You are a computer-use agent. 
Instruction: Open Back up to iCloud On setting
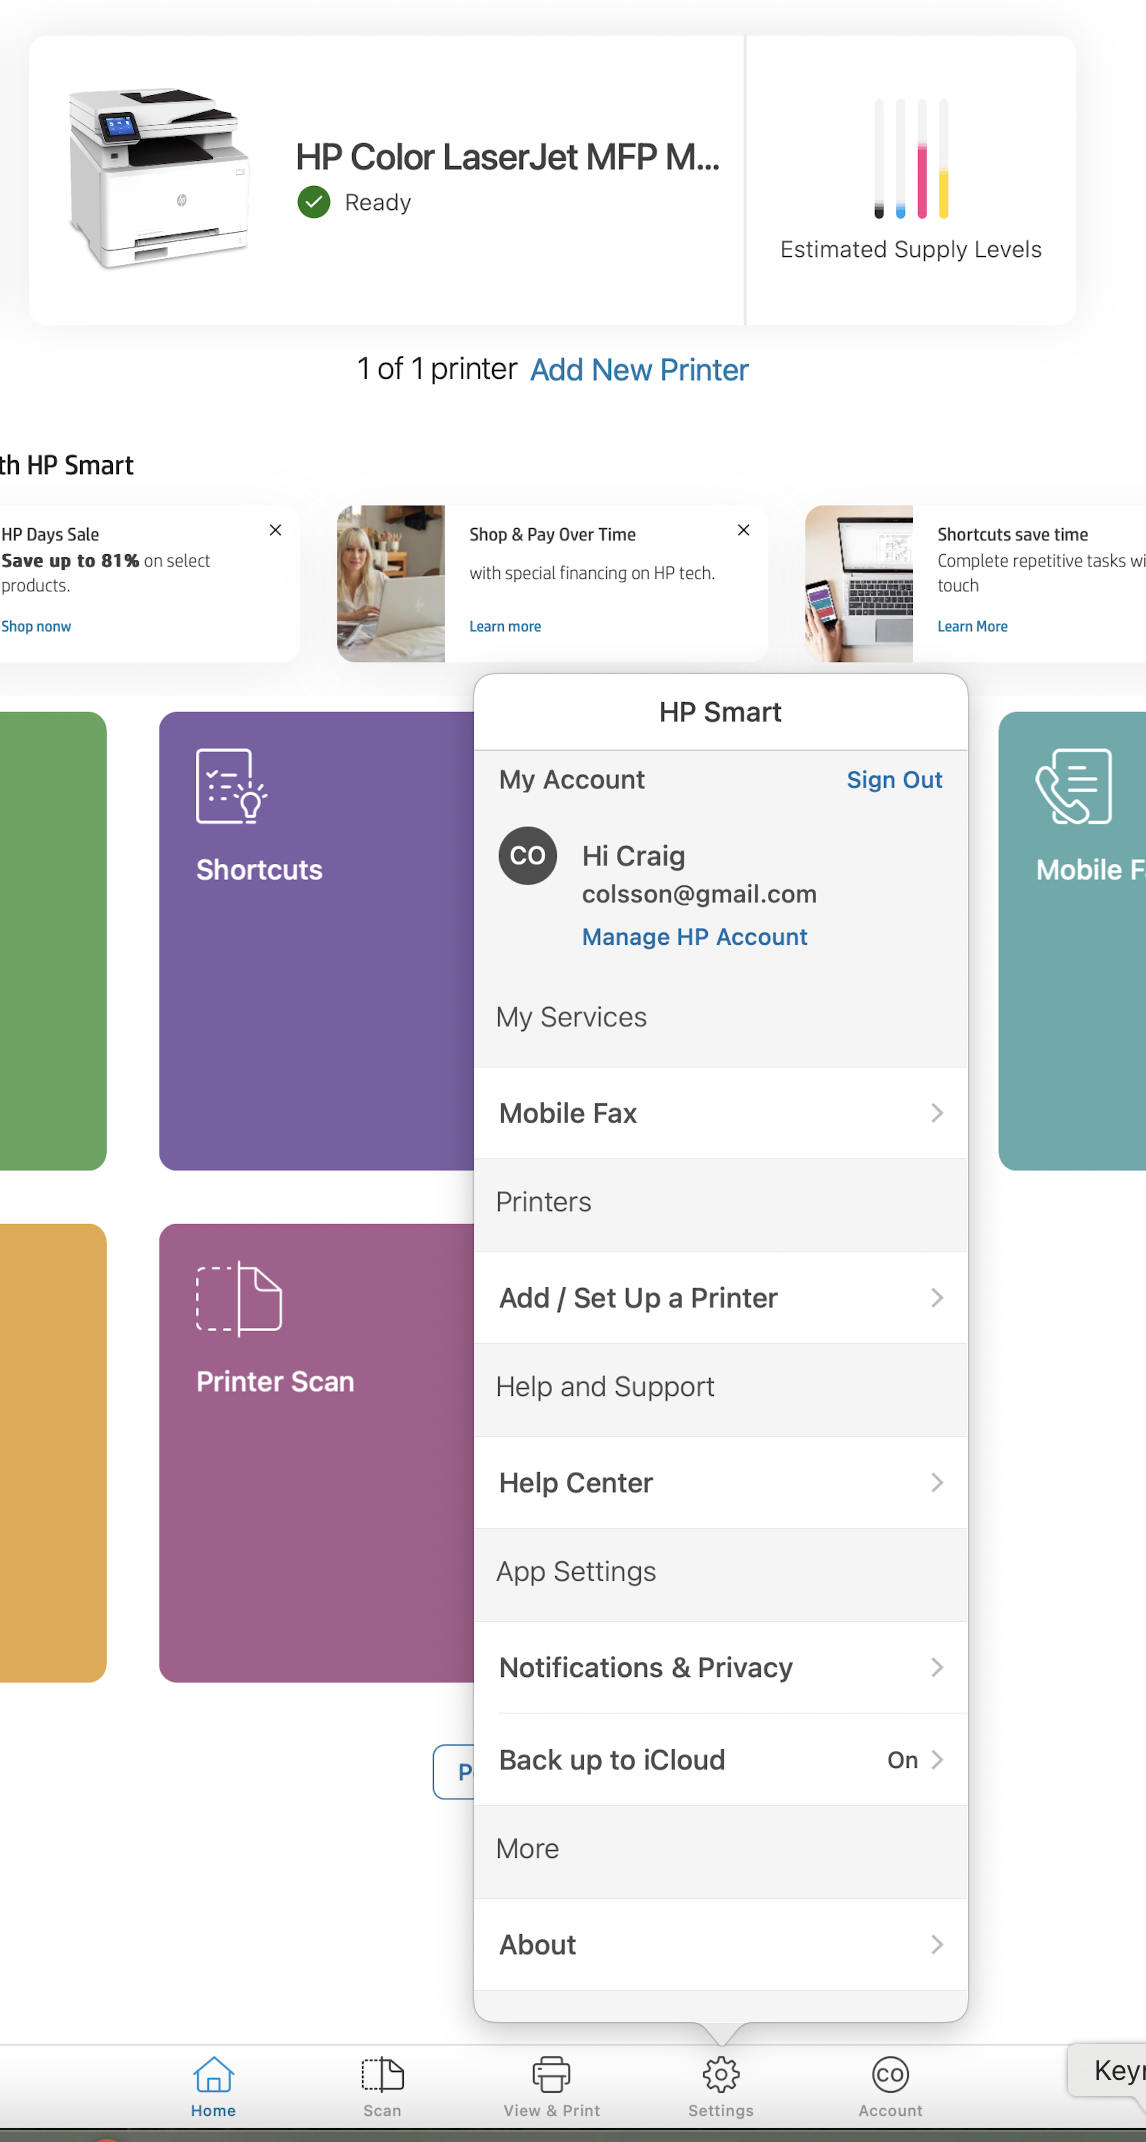(720, 1760)
